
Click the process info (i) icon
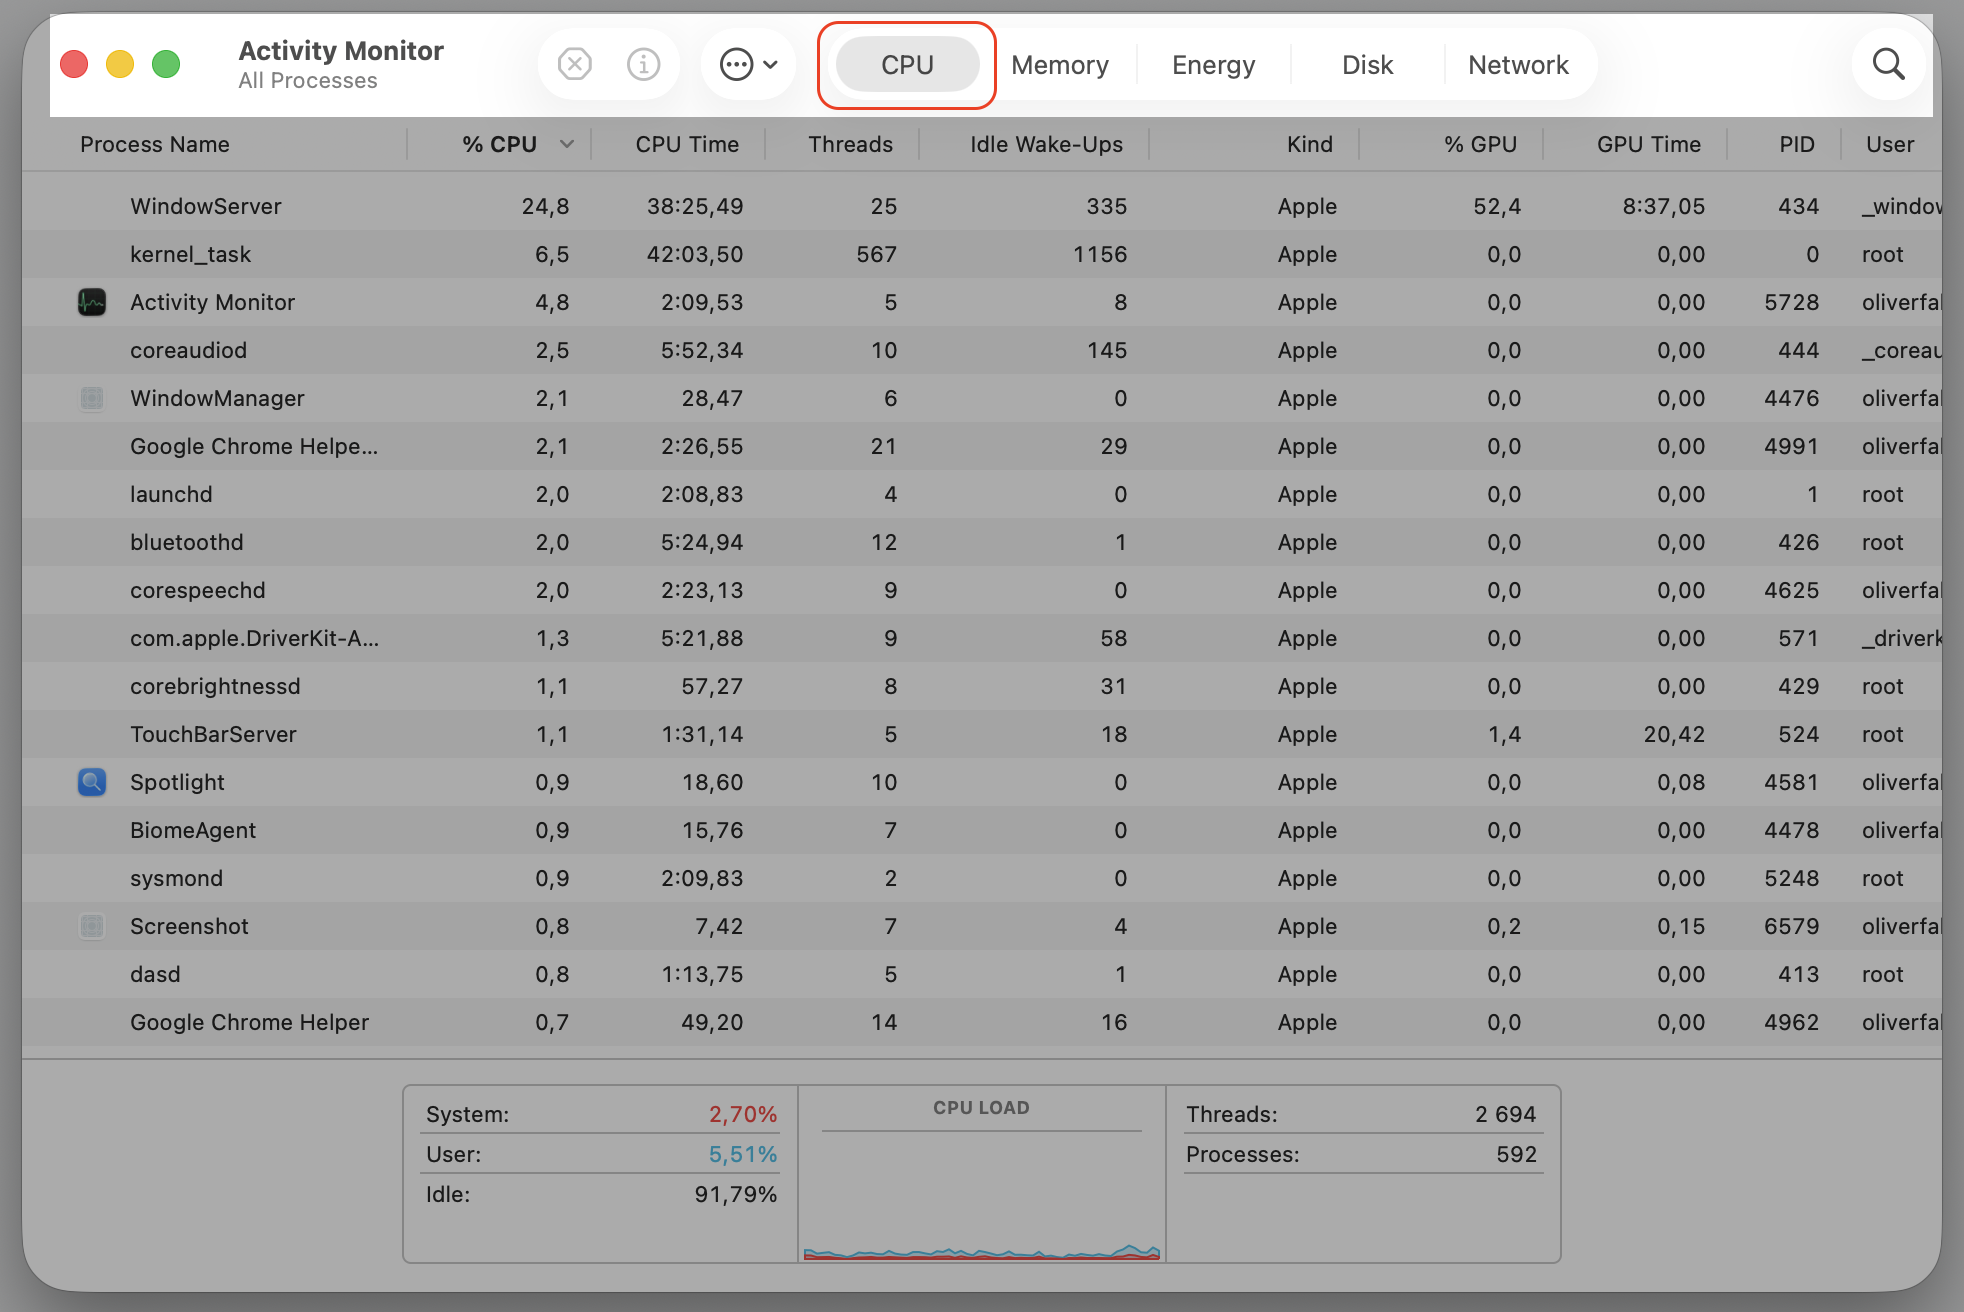click(x=643, y=65)
